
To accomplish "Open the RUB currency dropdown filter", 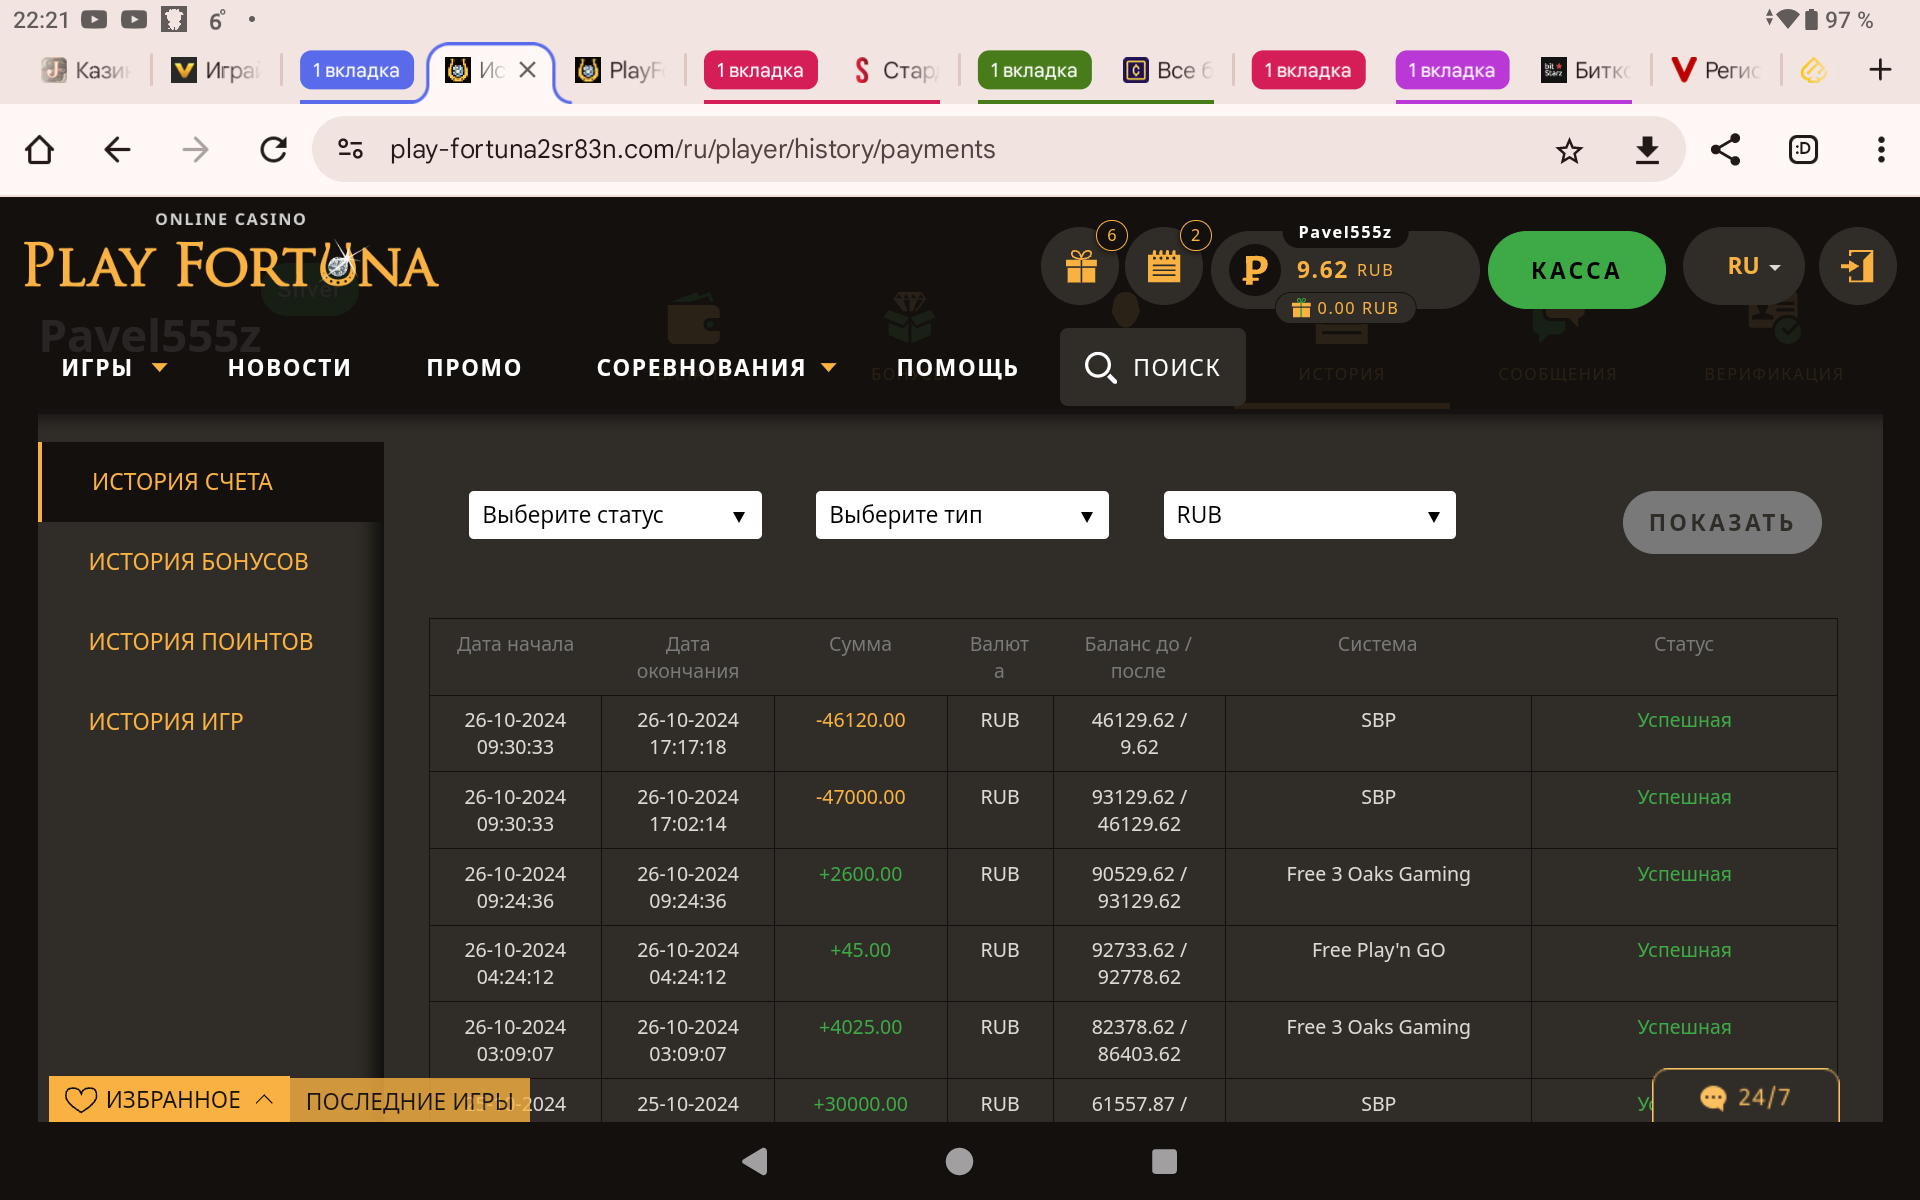I will pos(1308,515).
